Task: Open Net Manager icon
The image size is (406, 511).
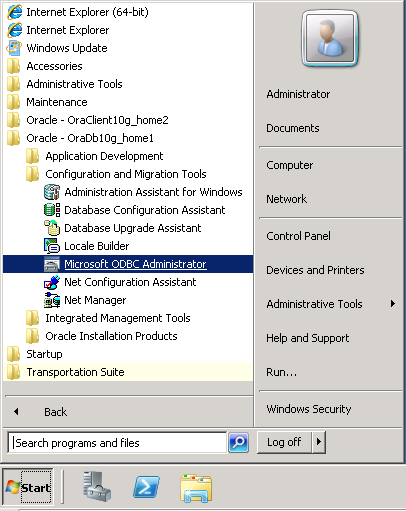Action: 52,300
